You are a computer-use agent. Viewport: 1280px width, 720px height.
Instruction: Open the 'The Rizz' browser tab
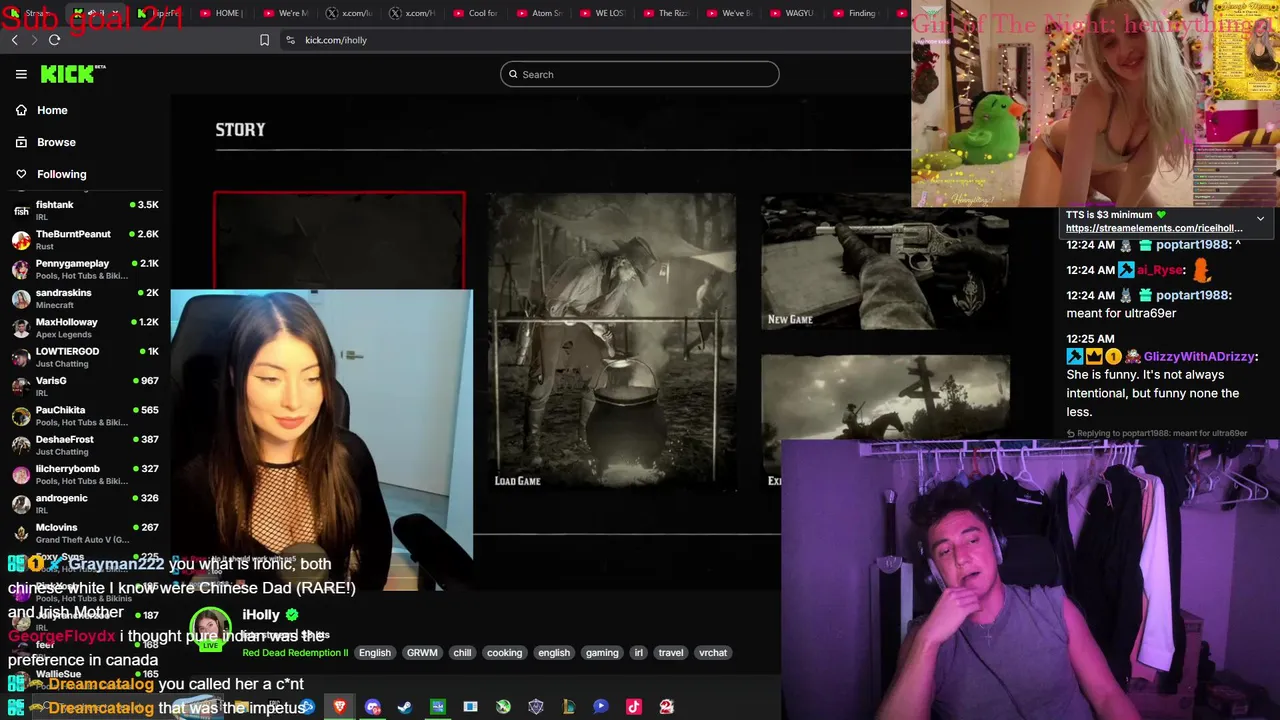tap(664, 13)
